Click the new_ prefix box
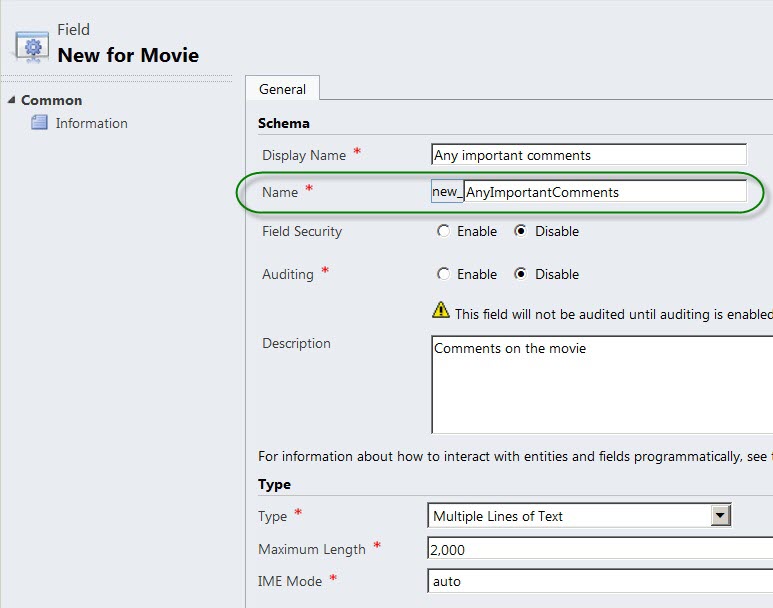Viewport: 773px width, 608px height. (448, 191)
